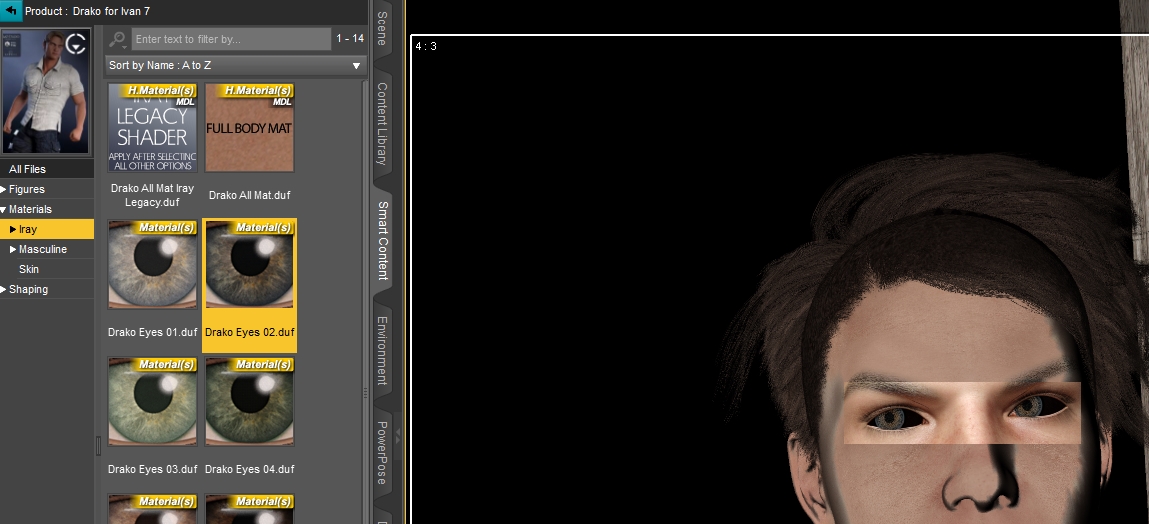The width and height of the screenshot is (1149, 524).
Task: Select the Drako Eyes 04 thumbnail
Action: tap(249, 402)
